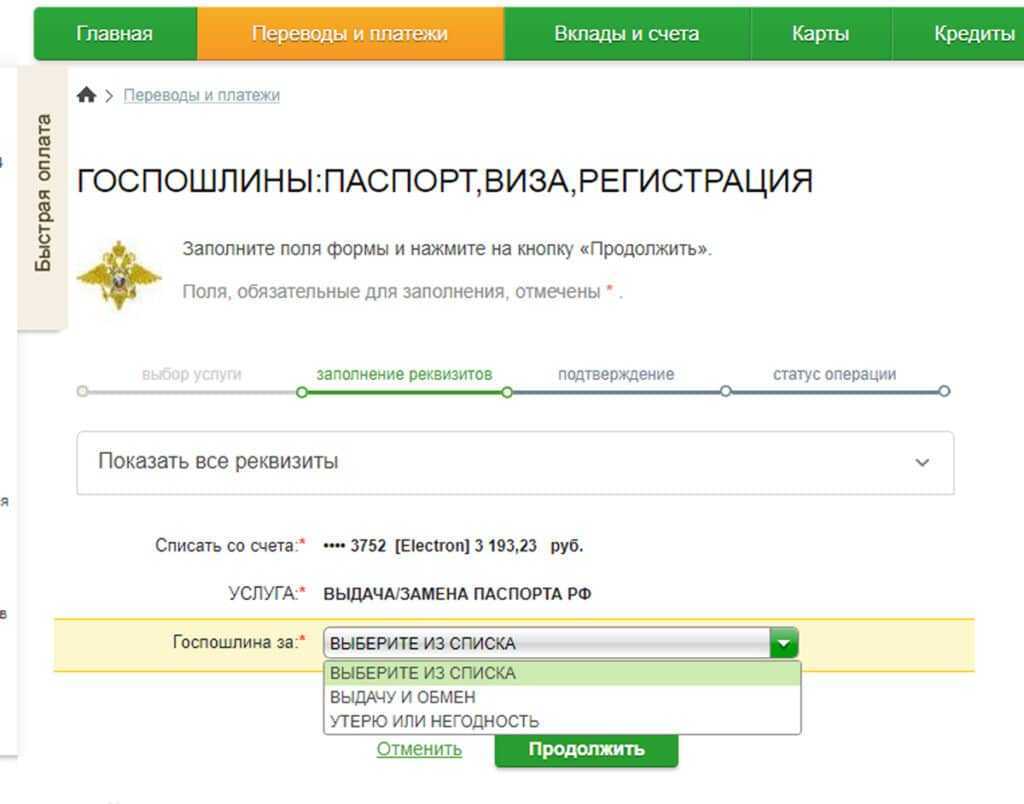Click the home icon in breadcrumb
The image size is (1024, 804).
87,95
